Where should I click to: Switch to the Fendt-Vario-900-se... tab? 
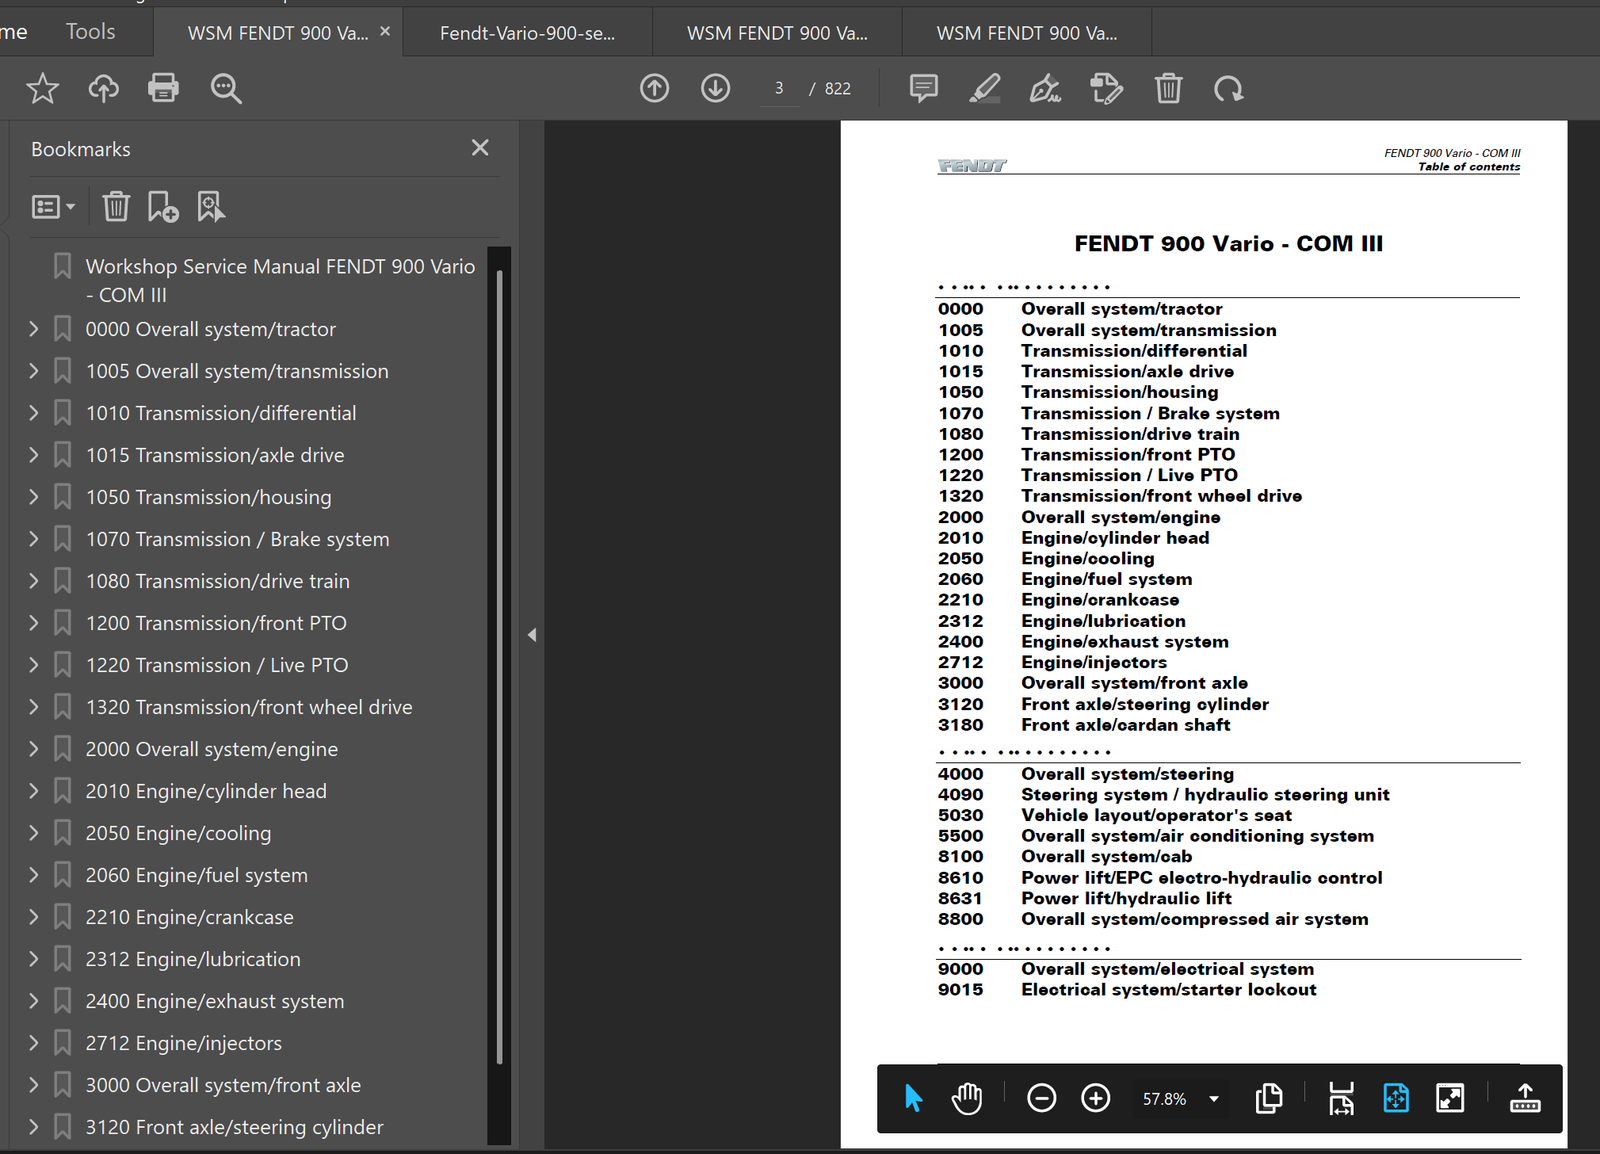pyautogui.click(x=528, y=33)
